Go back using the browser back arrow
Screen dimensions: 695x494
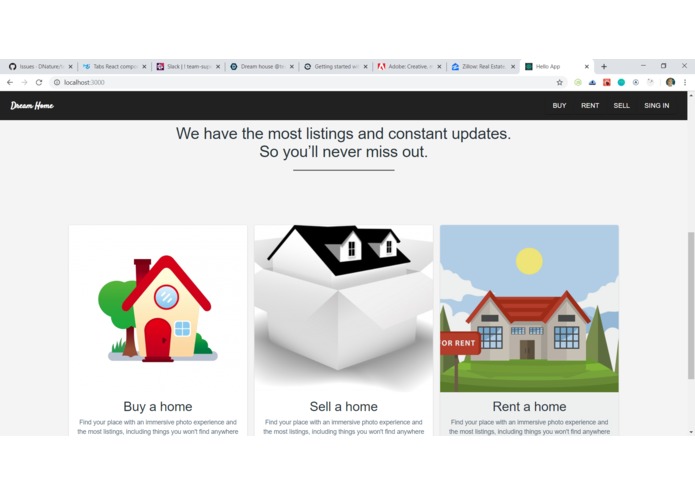(10, 82)
